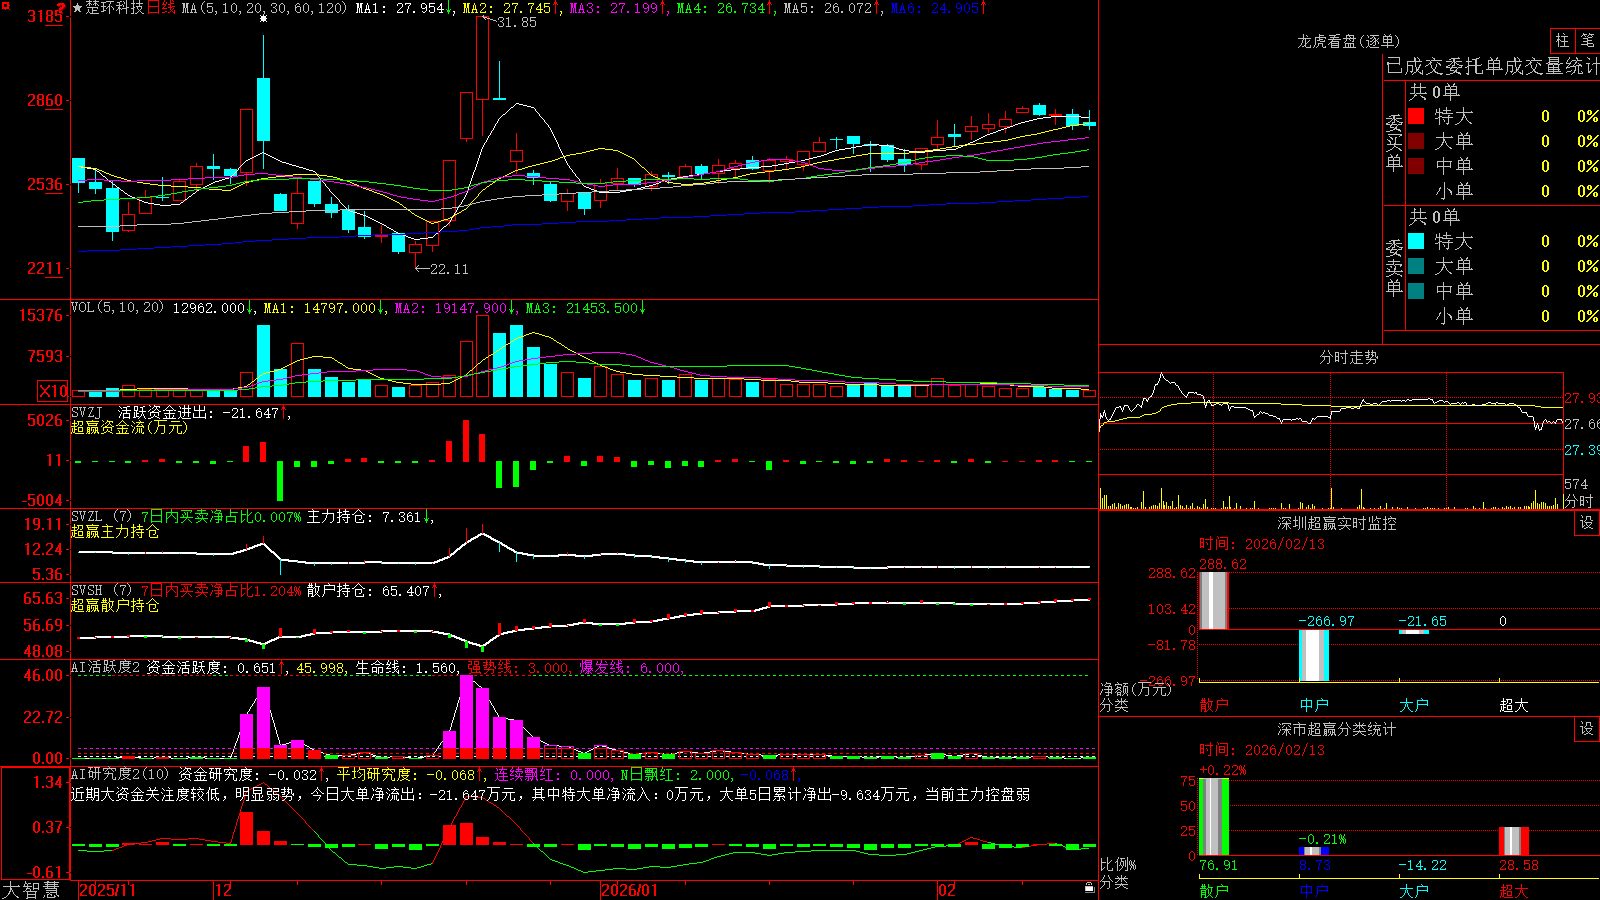Click the 龙虎看盘(逐单) panel title
This screenshot has height=900, width=1600.
click(x=1348, y=41)
